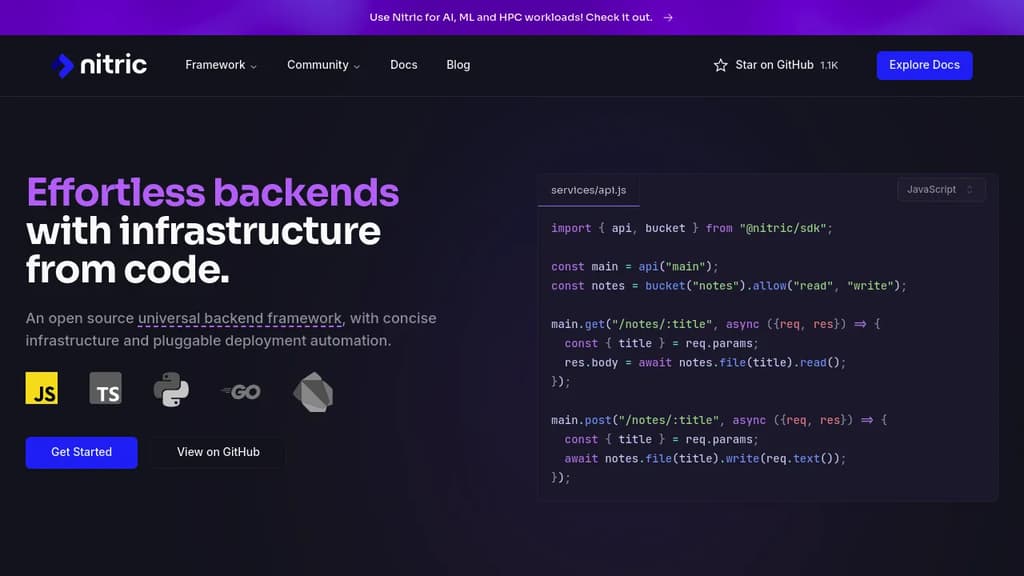Open the Framework dropdown
The width and height of the screenshot is (1024, 576).
220,64
